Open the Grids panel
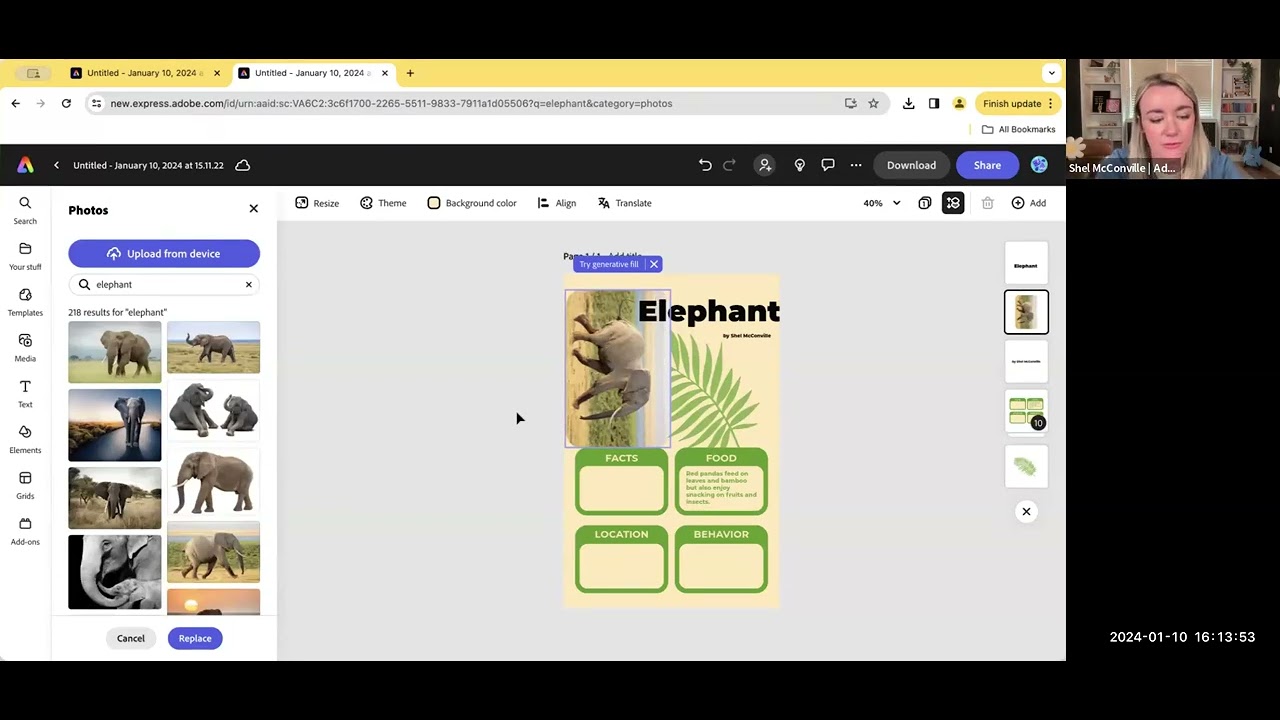Screen dimensions: 1280x720 click(x=25, y=486)
